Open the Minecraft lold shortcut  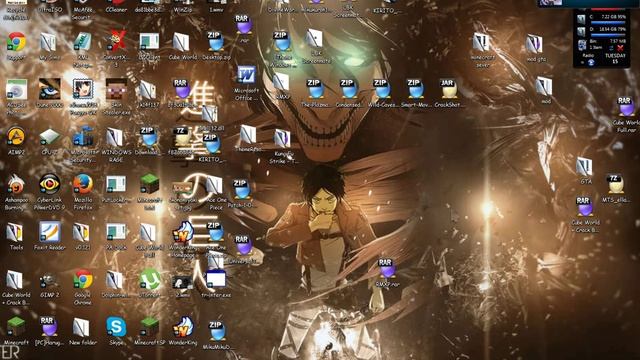tap(149, 184)
